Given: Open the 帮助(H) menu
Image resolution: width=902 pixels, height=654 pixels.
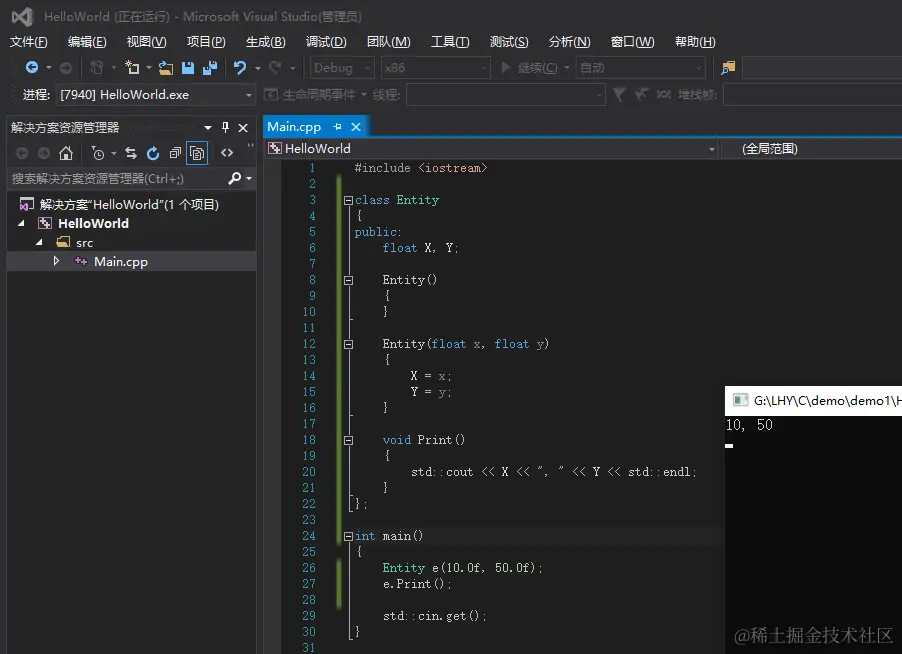Looking at the screenshot, I should click(695, 41).
